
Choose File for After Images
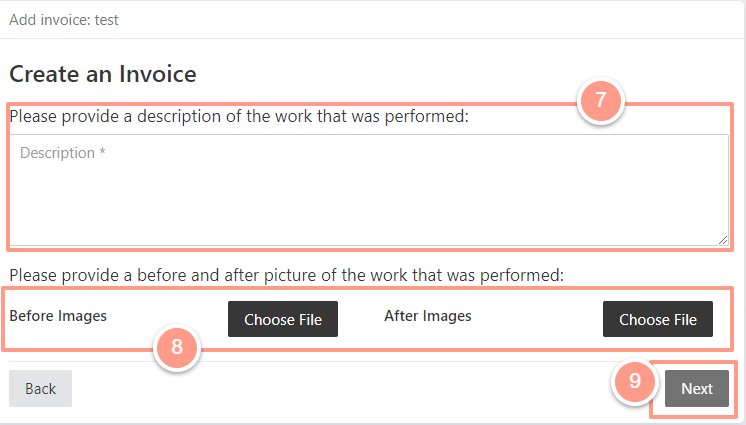(658, 319)
